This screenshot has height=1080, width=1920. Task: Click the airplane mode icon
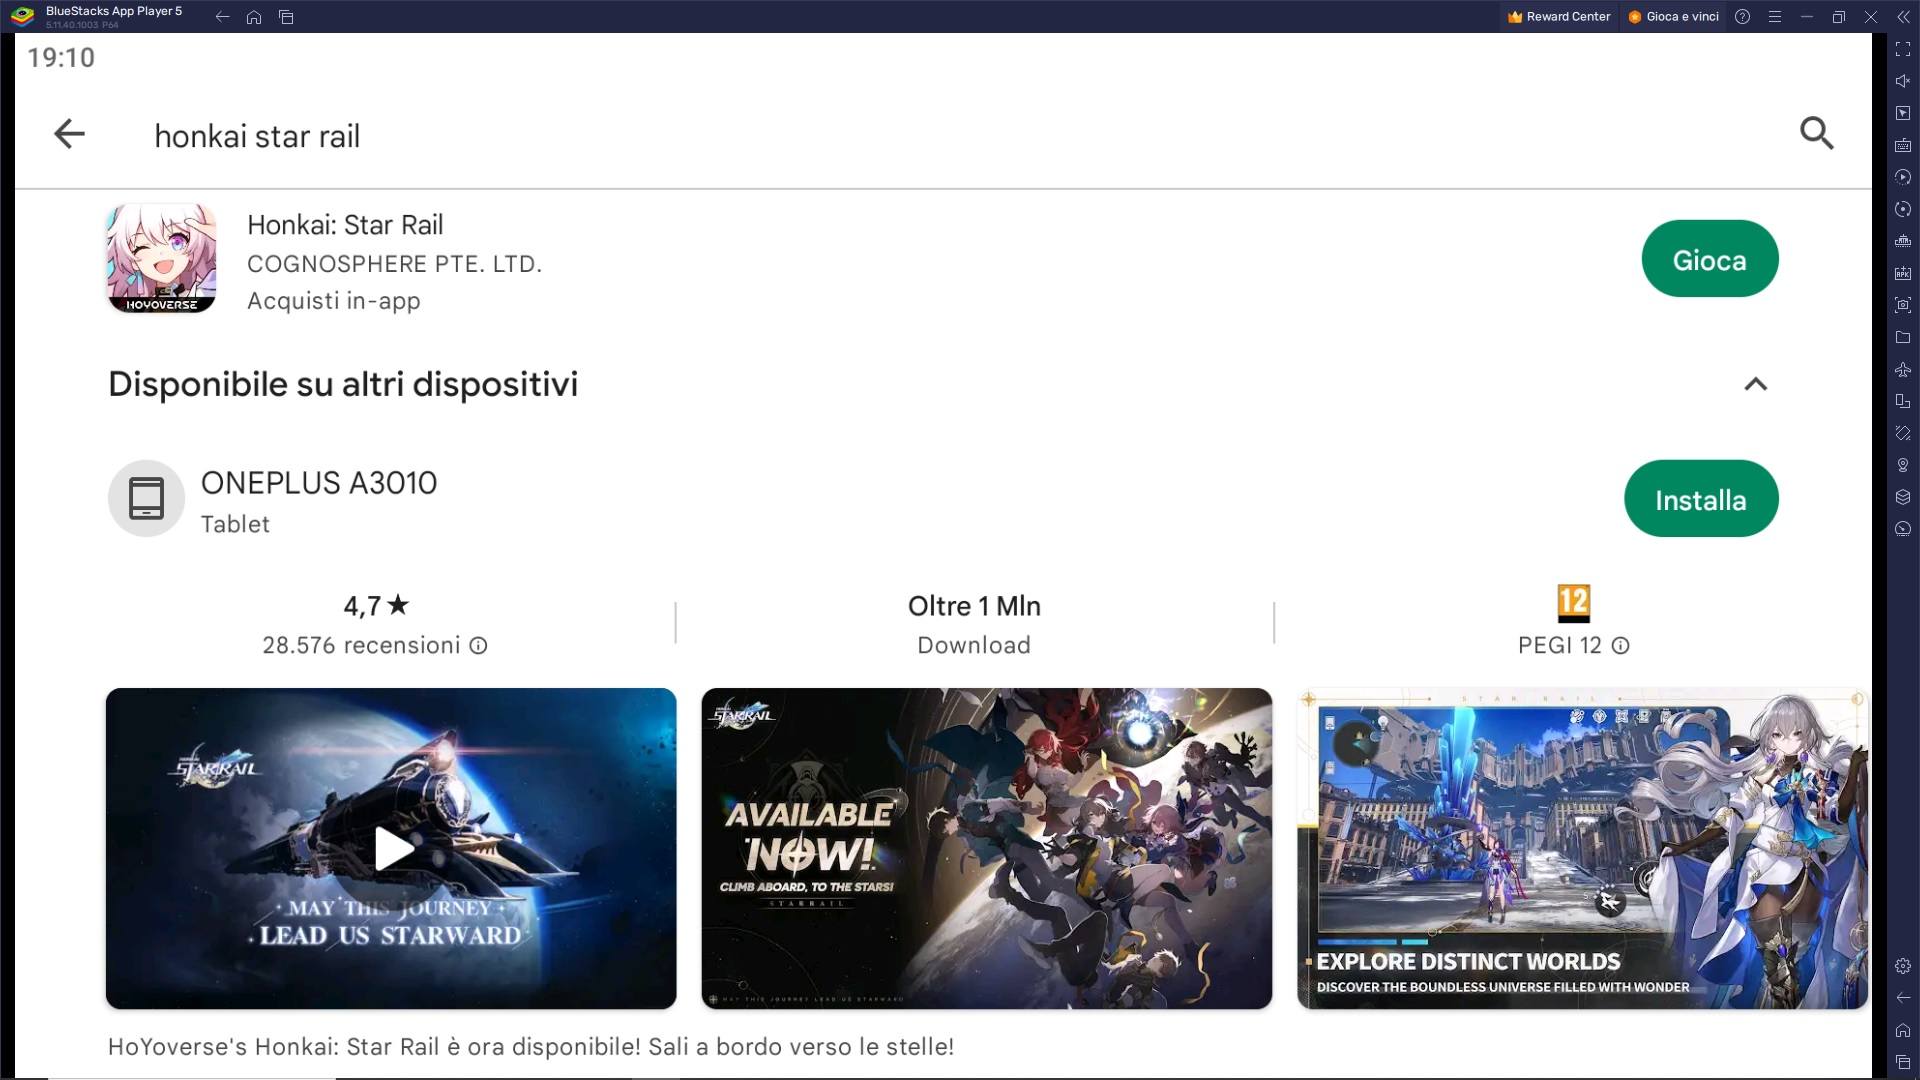(x=1903, y=369)
